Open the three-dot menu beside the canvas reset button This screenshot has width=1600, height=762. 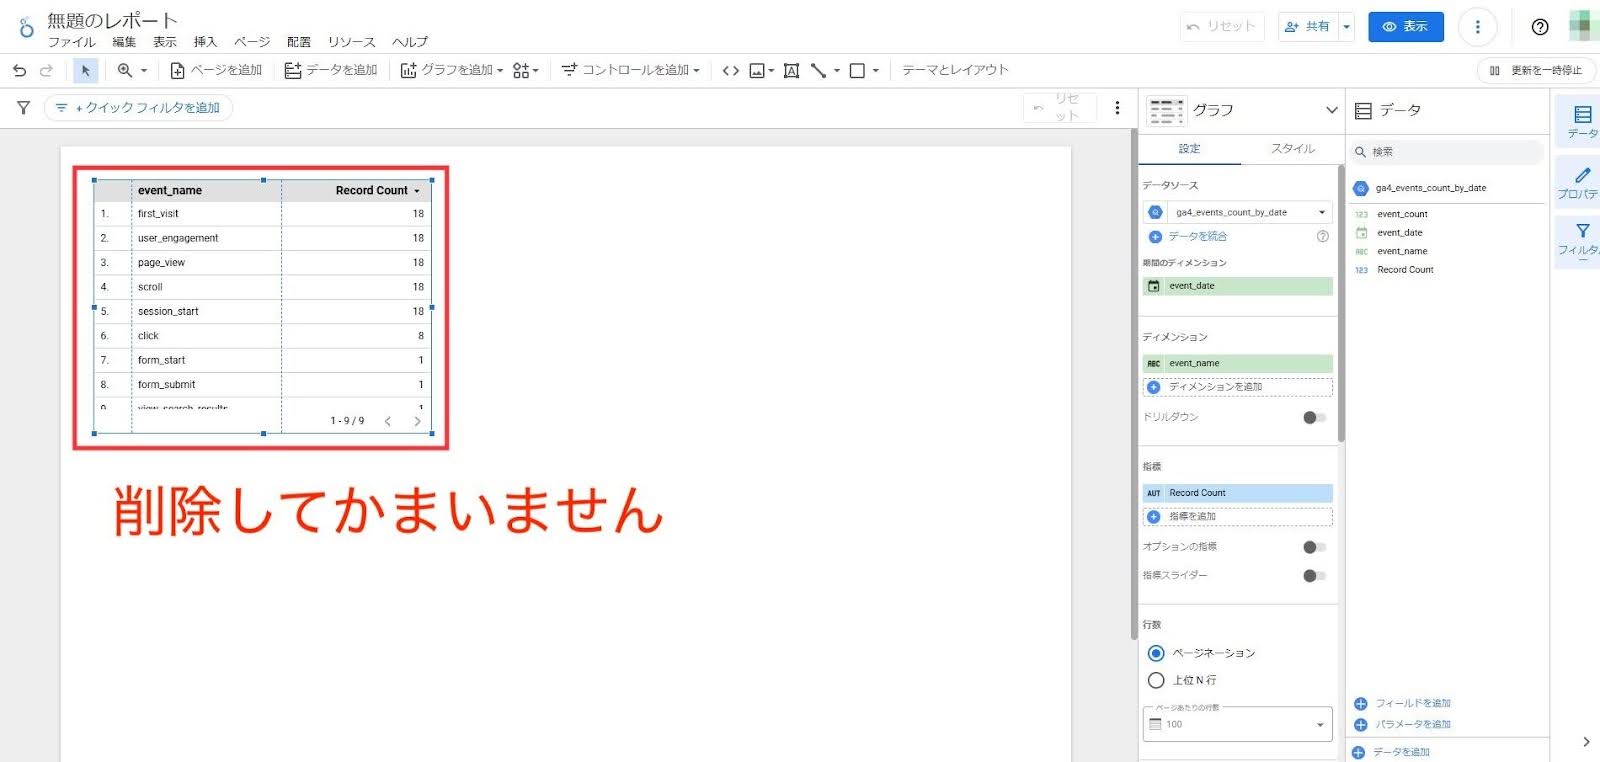pyautogui.click(x=1117, y=107)
